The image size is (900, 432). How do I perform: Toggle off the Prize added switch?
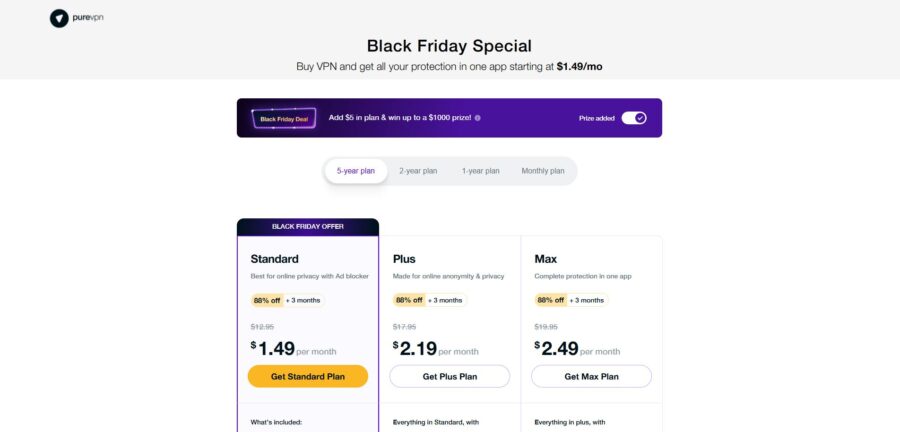click(x=634, y=118)
